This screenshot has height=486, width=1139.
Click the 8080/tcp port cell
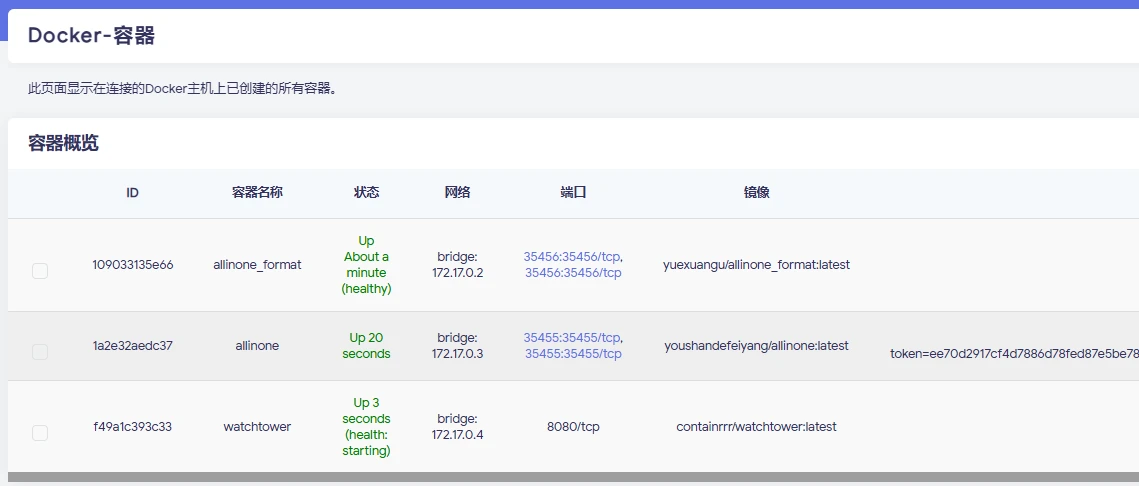point(573,426)
